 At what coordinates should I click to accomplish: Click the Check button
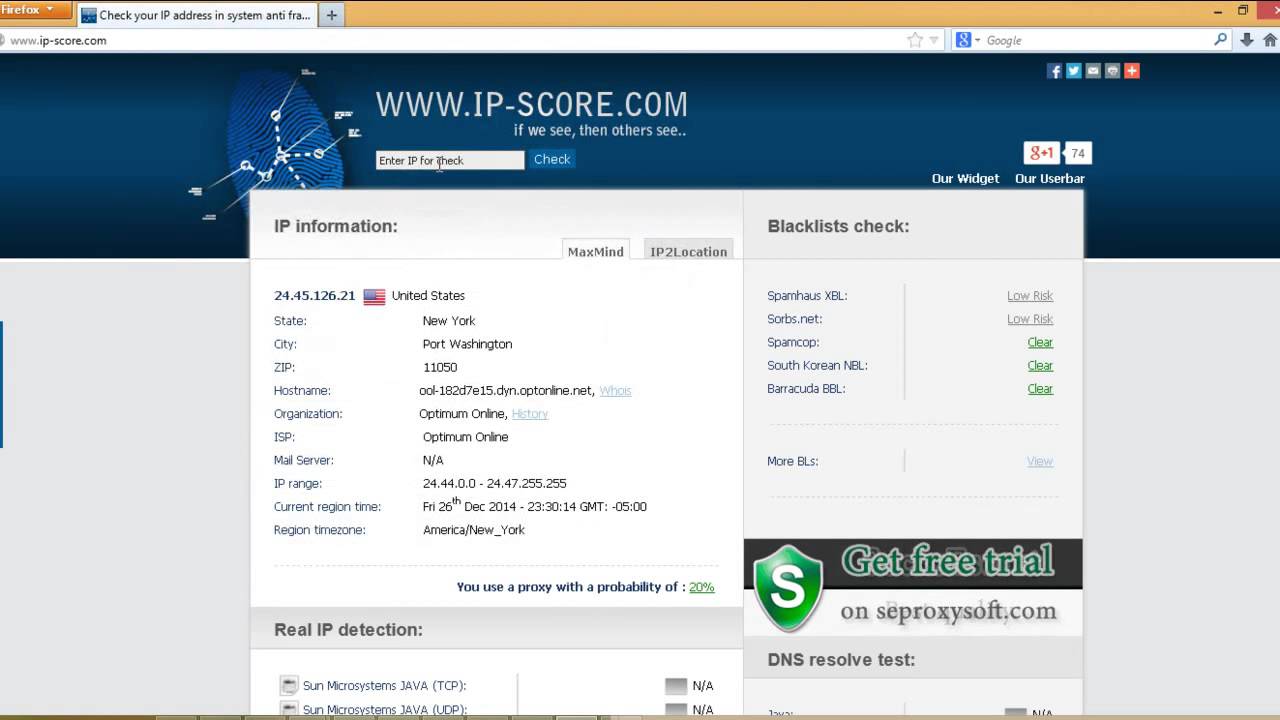(x=552, y=159)
